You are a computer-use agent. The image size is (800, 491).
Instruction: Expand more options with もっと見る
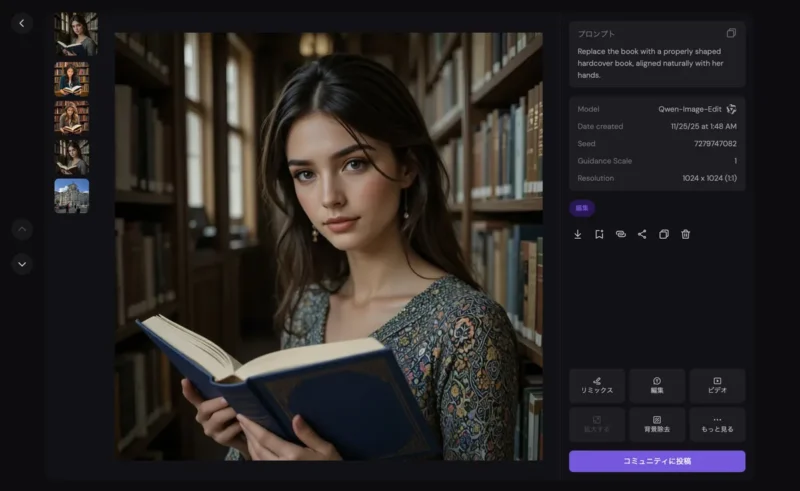tap(717, 424)
